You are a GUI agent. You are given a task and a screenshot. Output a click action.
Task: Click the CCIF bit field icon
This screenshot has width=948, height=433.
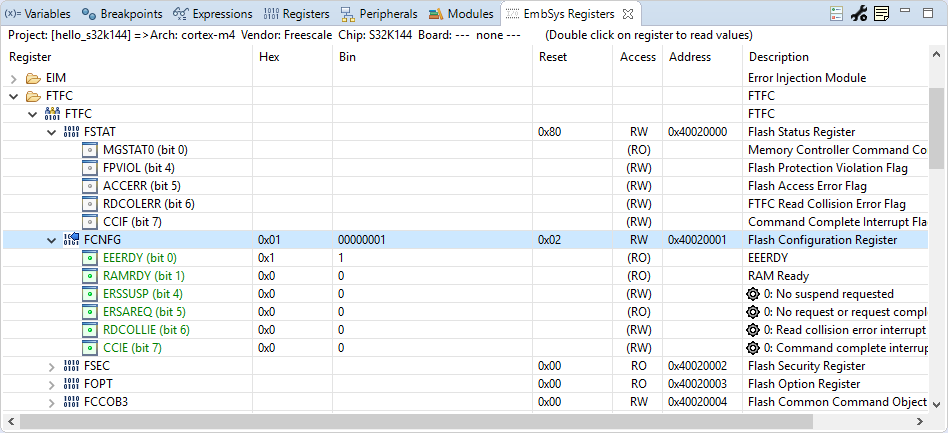pos(89,222)
